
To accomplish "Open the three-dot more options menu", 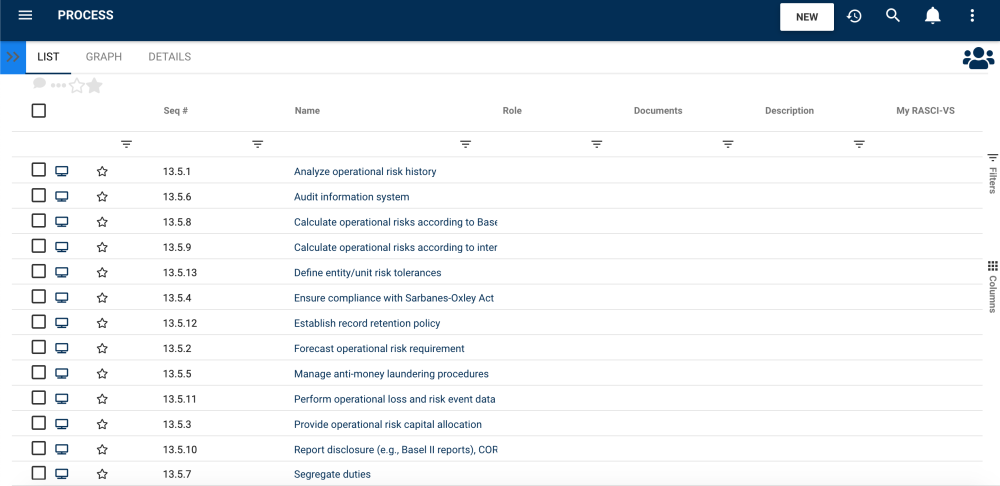I will coord(972,16).
